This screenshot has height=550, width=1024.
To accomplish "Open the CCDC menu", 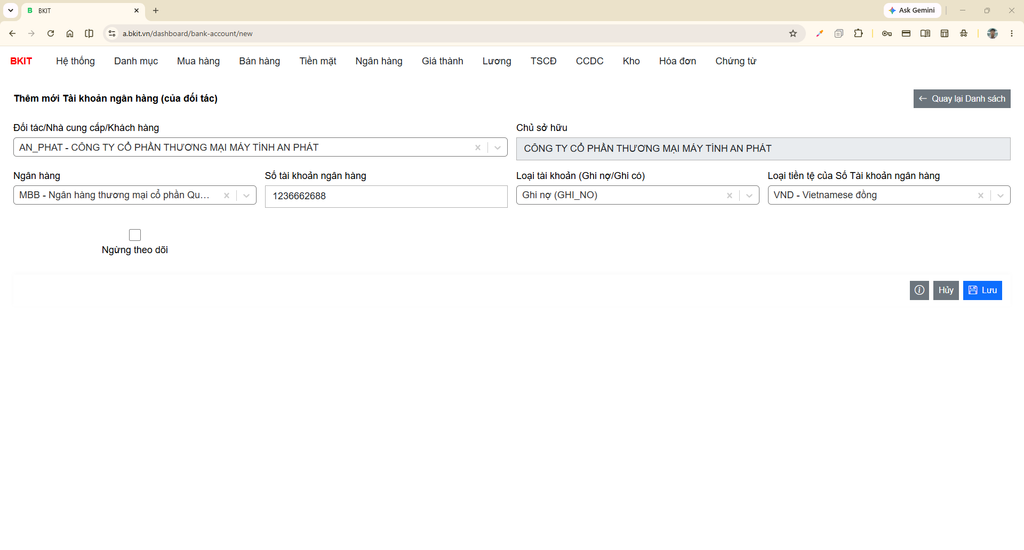I will (589, 61).
